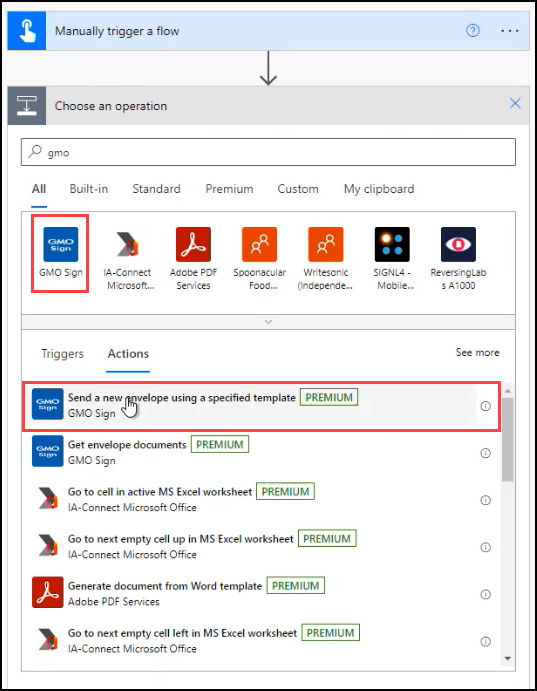The width and height of the screenshot is (537, 691).
Task: Open the My clipboard tab
Action: [379, 189]
